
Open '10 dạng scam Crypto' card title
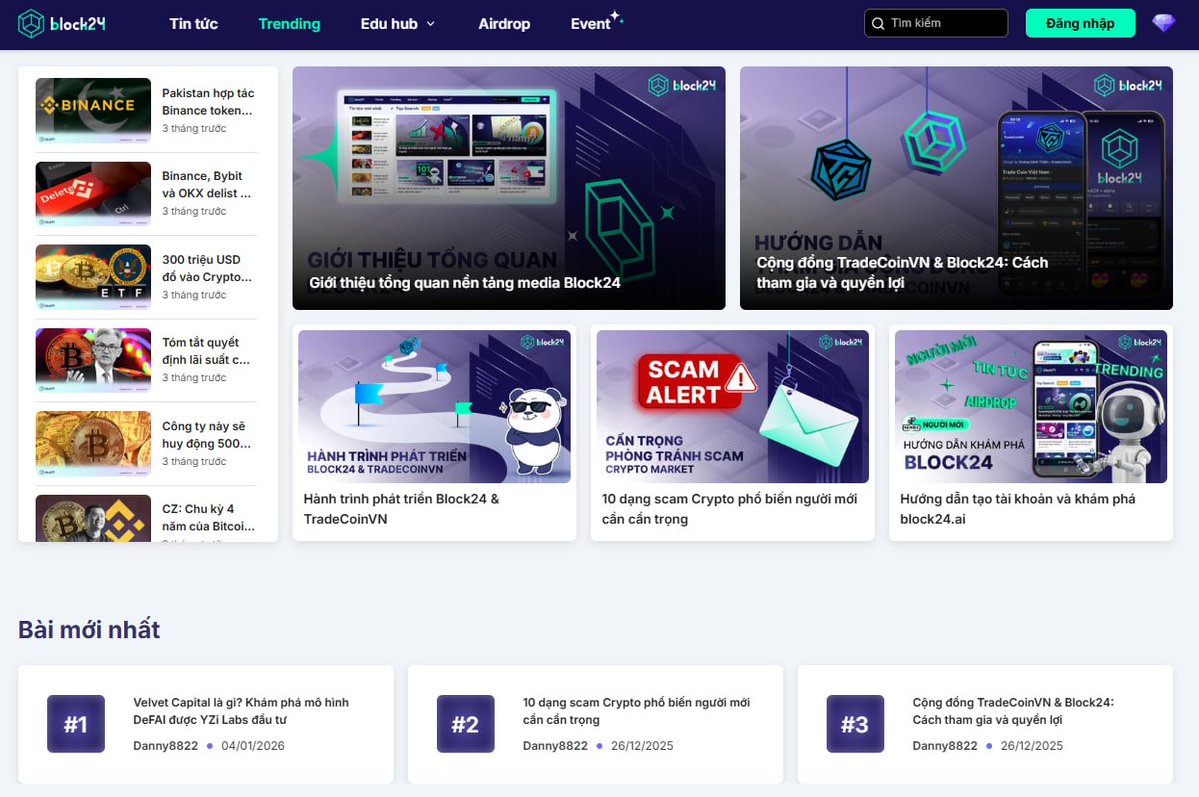pos(729,509)
